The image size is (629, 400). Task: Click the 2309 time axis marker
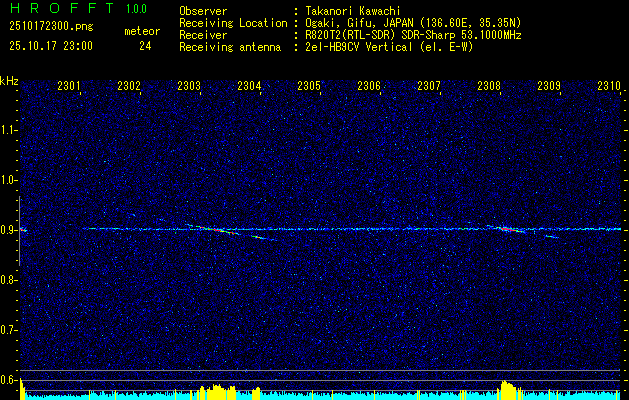(549, 86)
